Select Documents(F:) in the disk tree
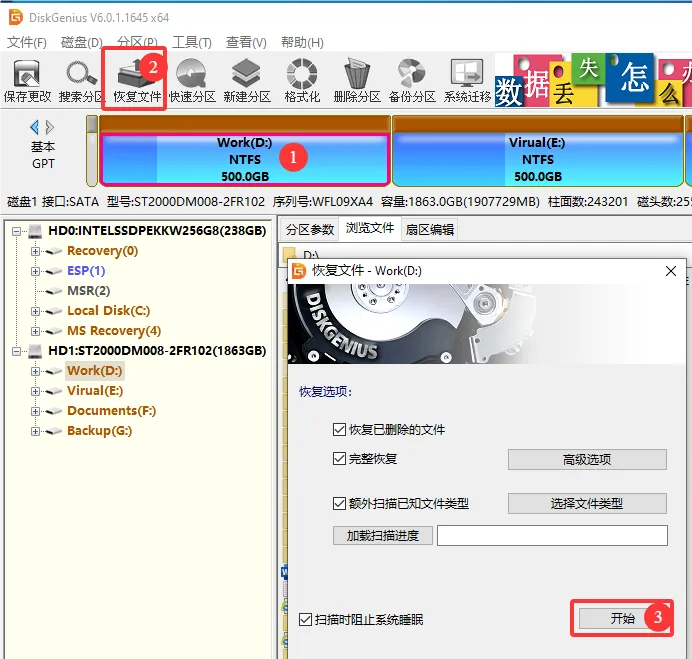 [x=111, y=411]
